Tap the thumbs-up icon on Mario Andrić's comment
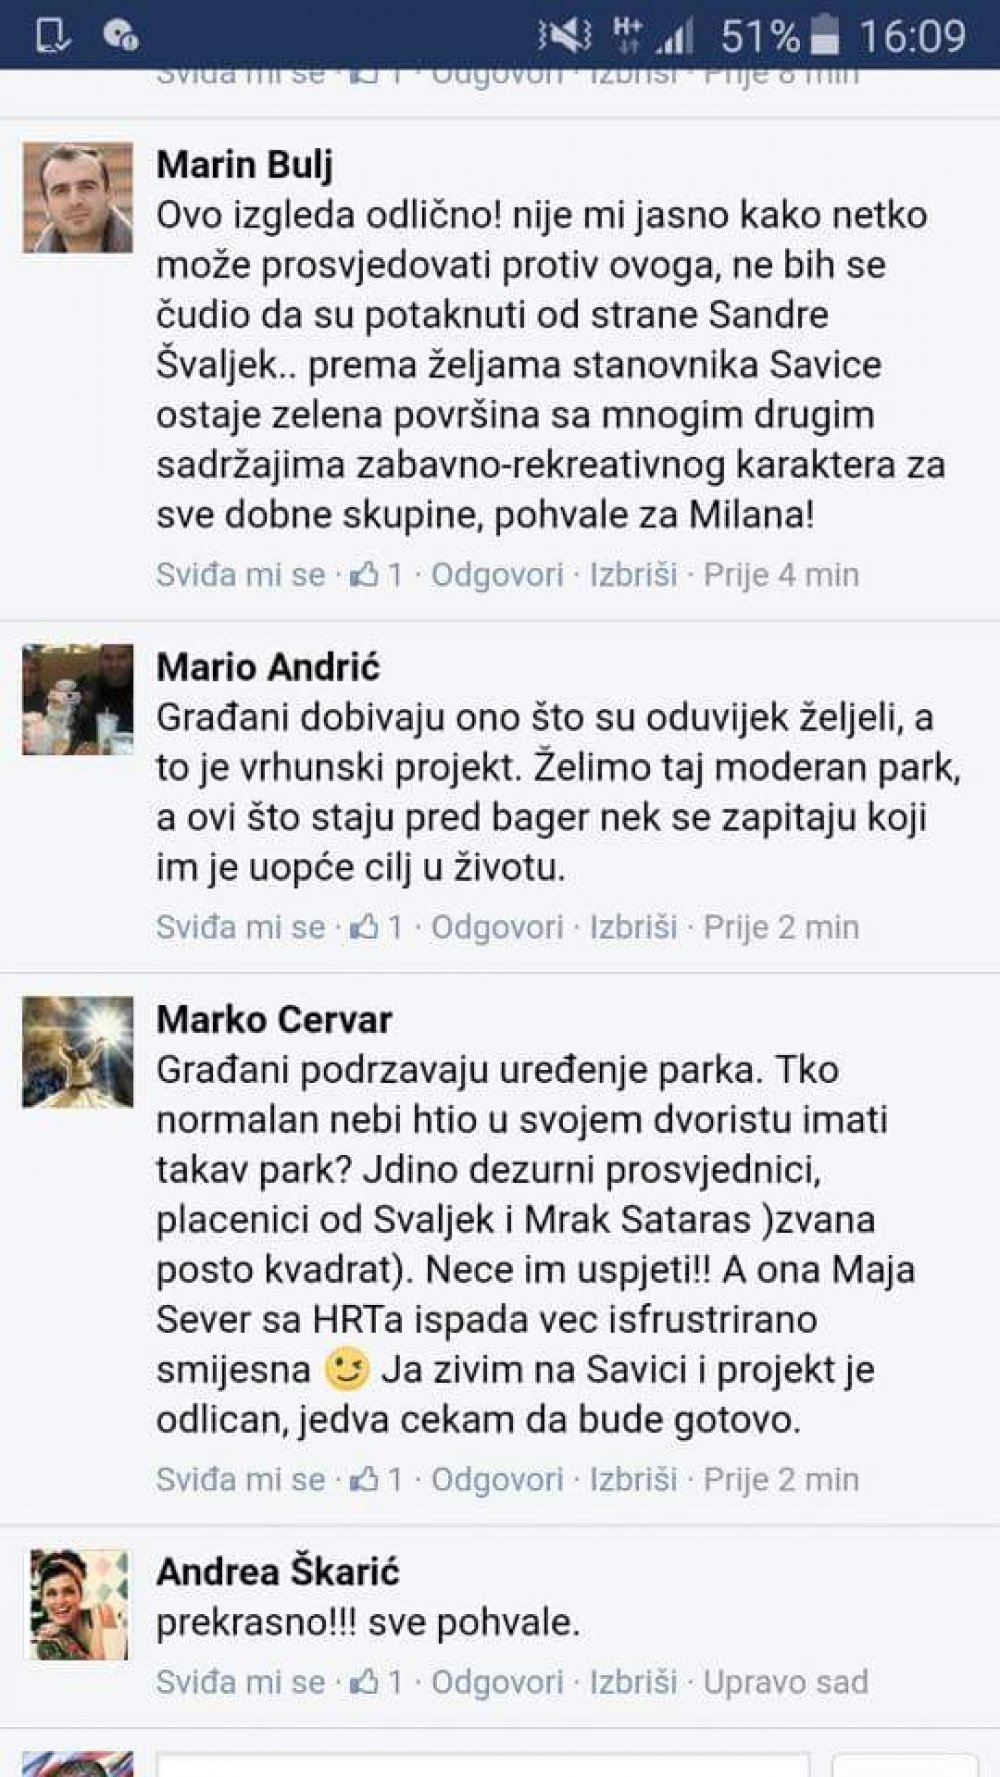The width and height of the screenshot is (1000, 1777). point(364,927)
